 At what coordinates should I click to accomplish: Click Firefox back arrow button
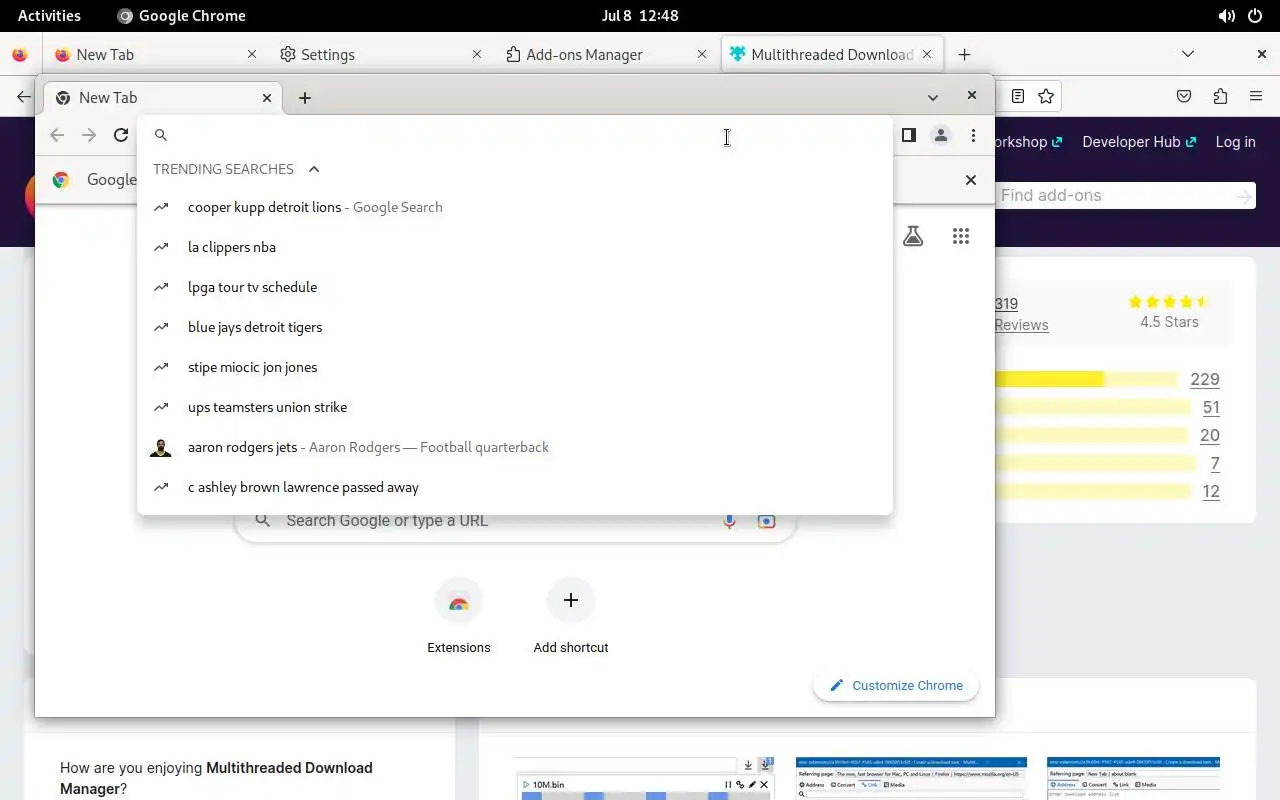[24, 96]
